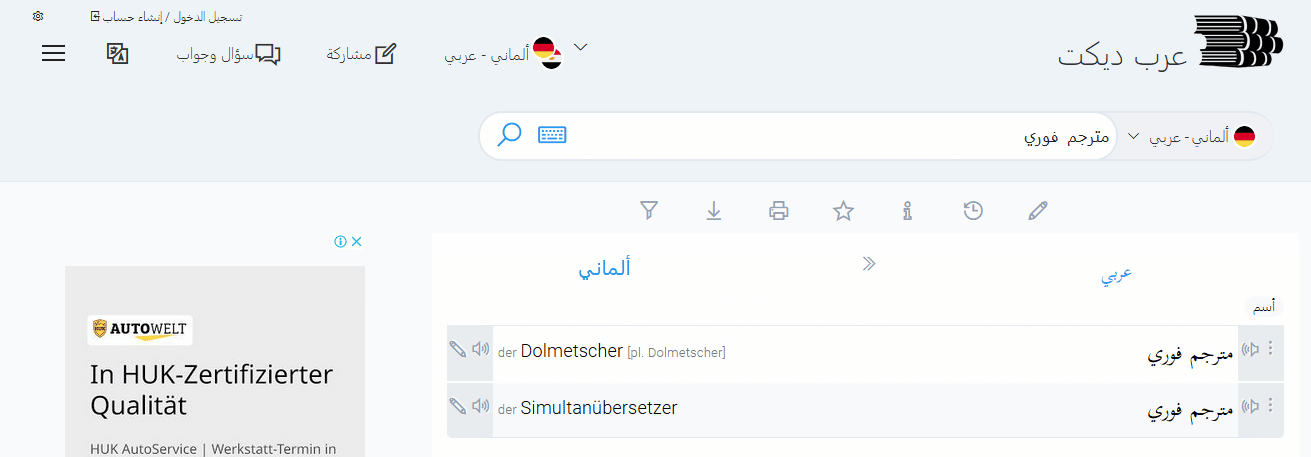This screenshot has height=457, width=1311.
Task: Click the printer icon
Action: point(779,210)
